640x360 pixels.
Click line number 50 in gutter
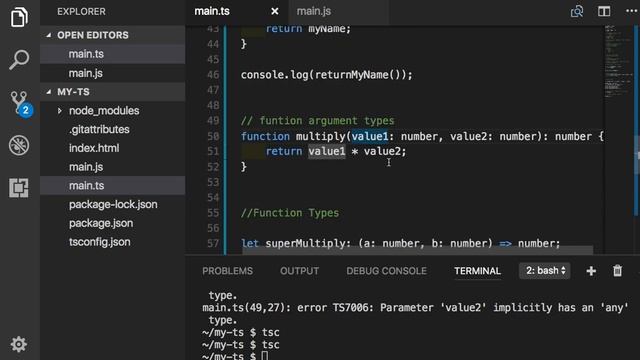click(213, 136)
